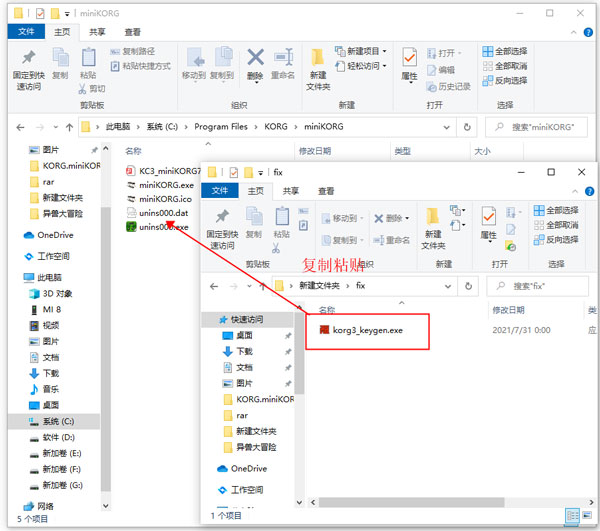Click Open (打开) in miniKORG ribbon
Image resolution: width=600 pixels, height=531 pixels.
(x=444, y=53)
